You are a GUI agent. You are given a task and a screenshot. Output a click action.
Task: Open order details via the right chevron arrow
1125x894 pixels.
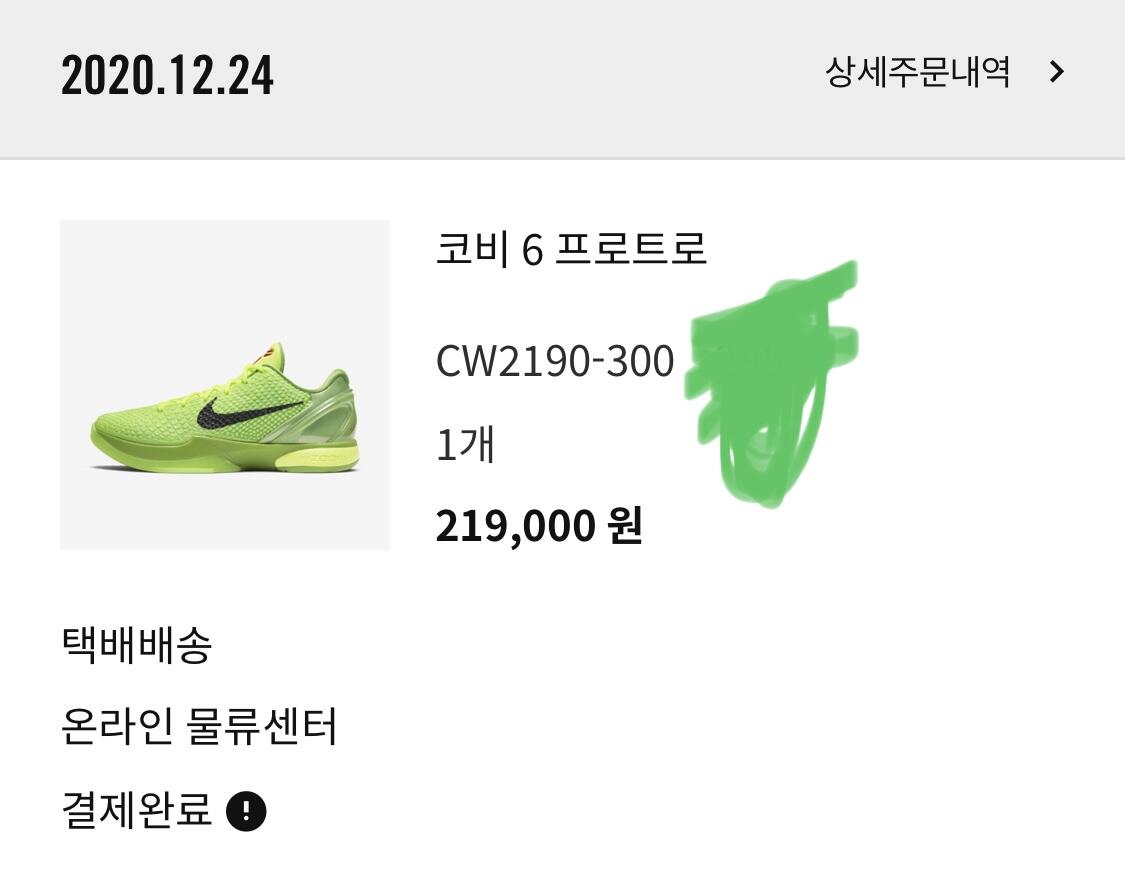point(1056,72)
